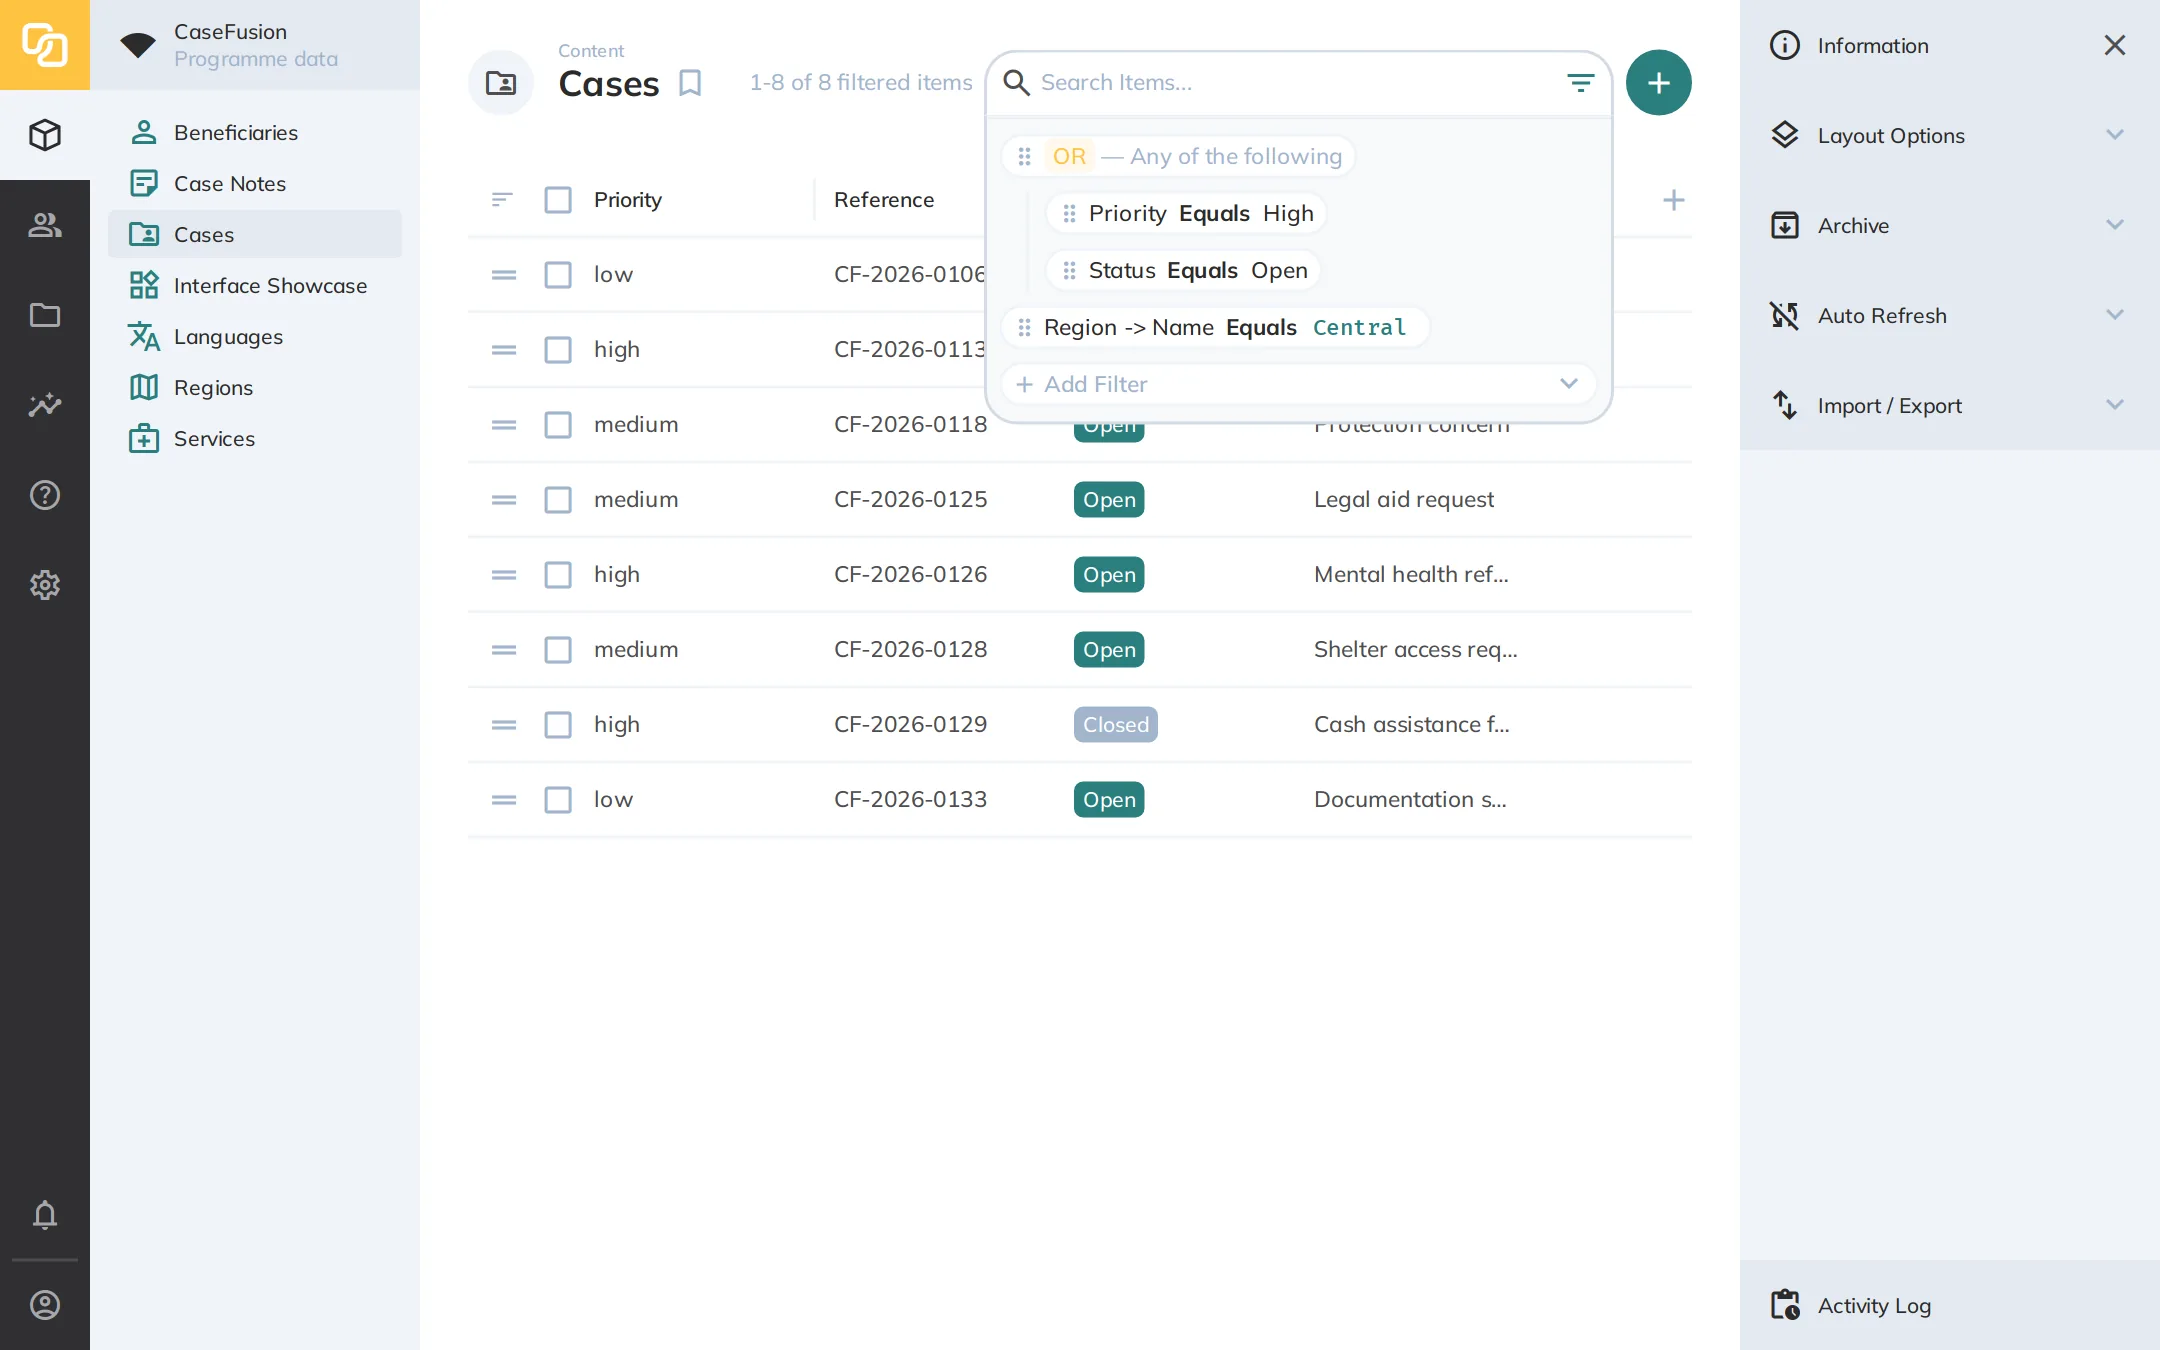Open the files folder icon in left rail
The image size is (2160, 1350).
[45, 315]
